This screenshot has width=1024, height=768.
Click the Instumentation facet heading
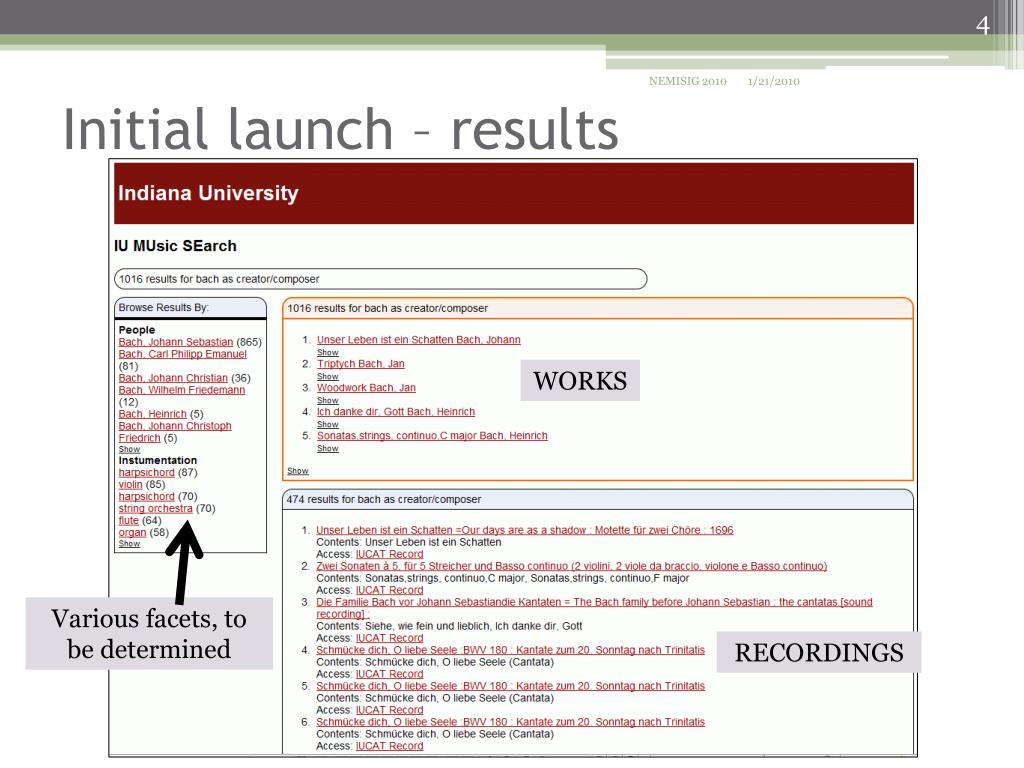point(157,460)
